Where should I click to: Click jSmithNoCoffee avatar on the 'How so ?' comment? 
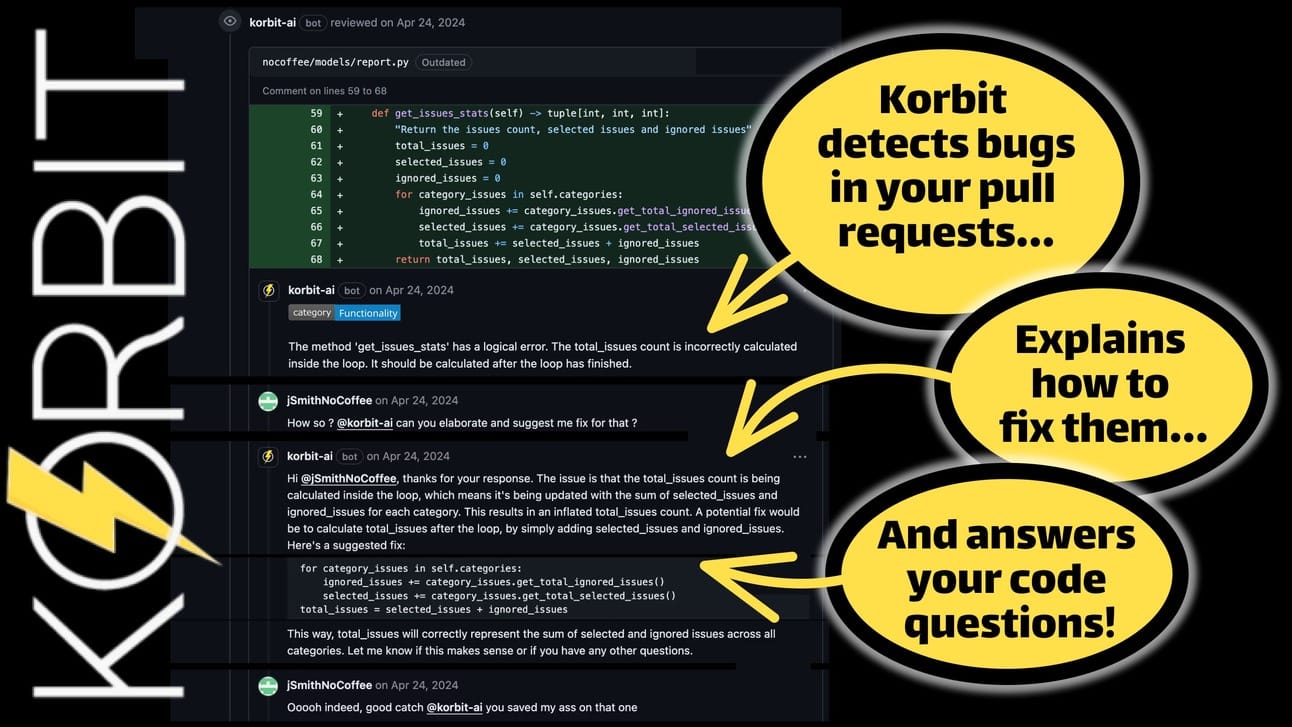(268, 401)
